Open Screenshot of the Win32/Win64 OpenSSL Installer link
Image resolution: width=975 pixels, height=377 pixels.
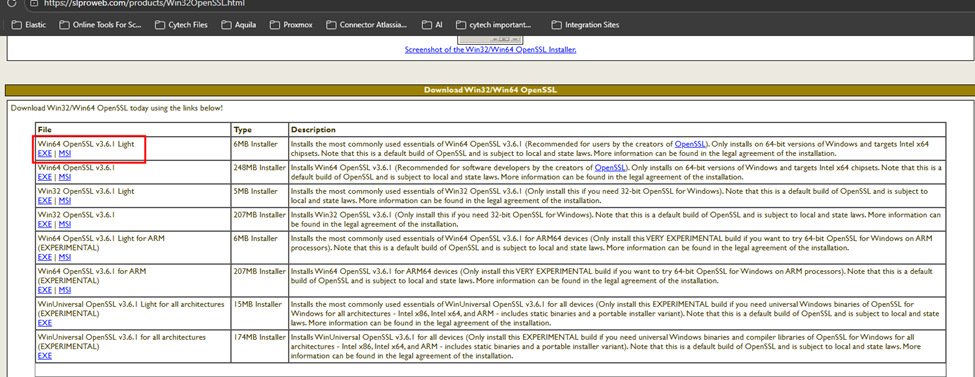(x=490, y=50)
